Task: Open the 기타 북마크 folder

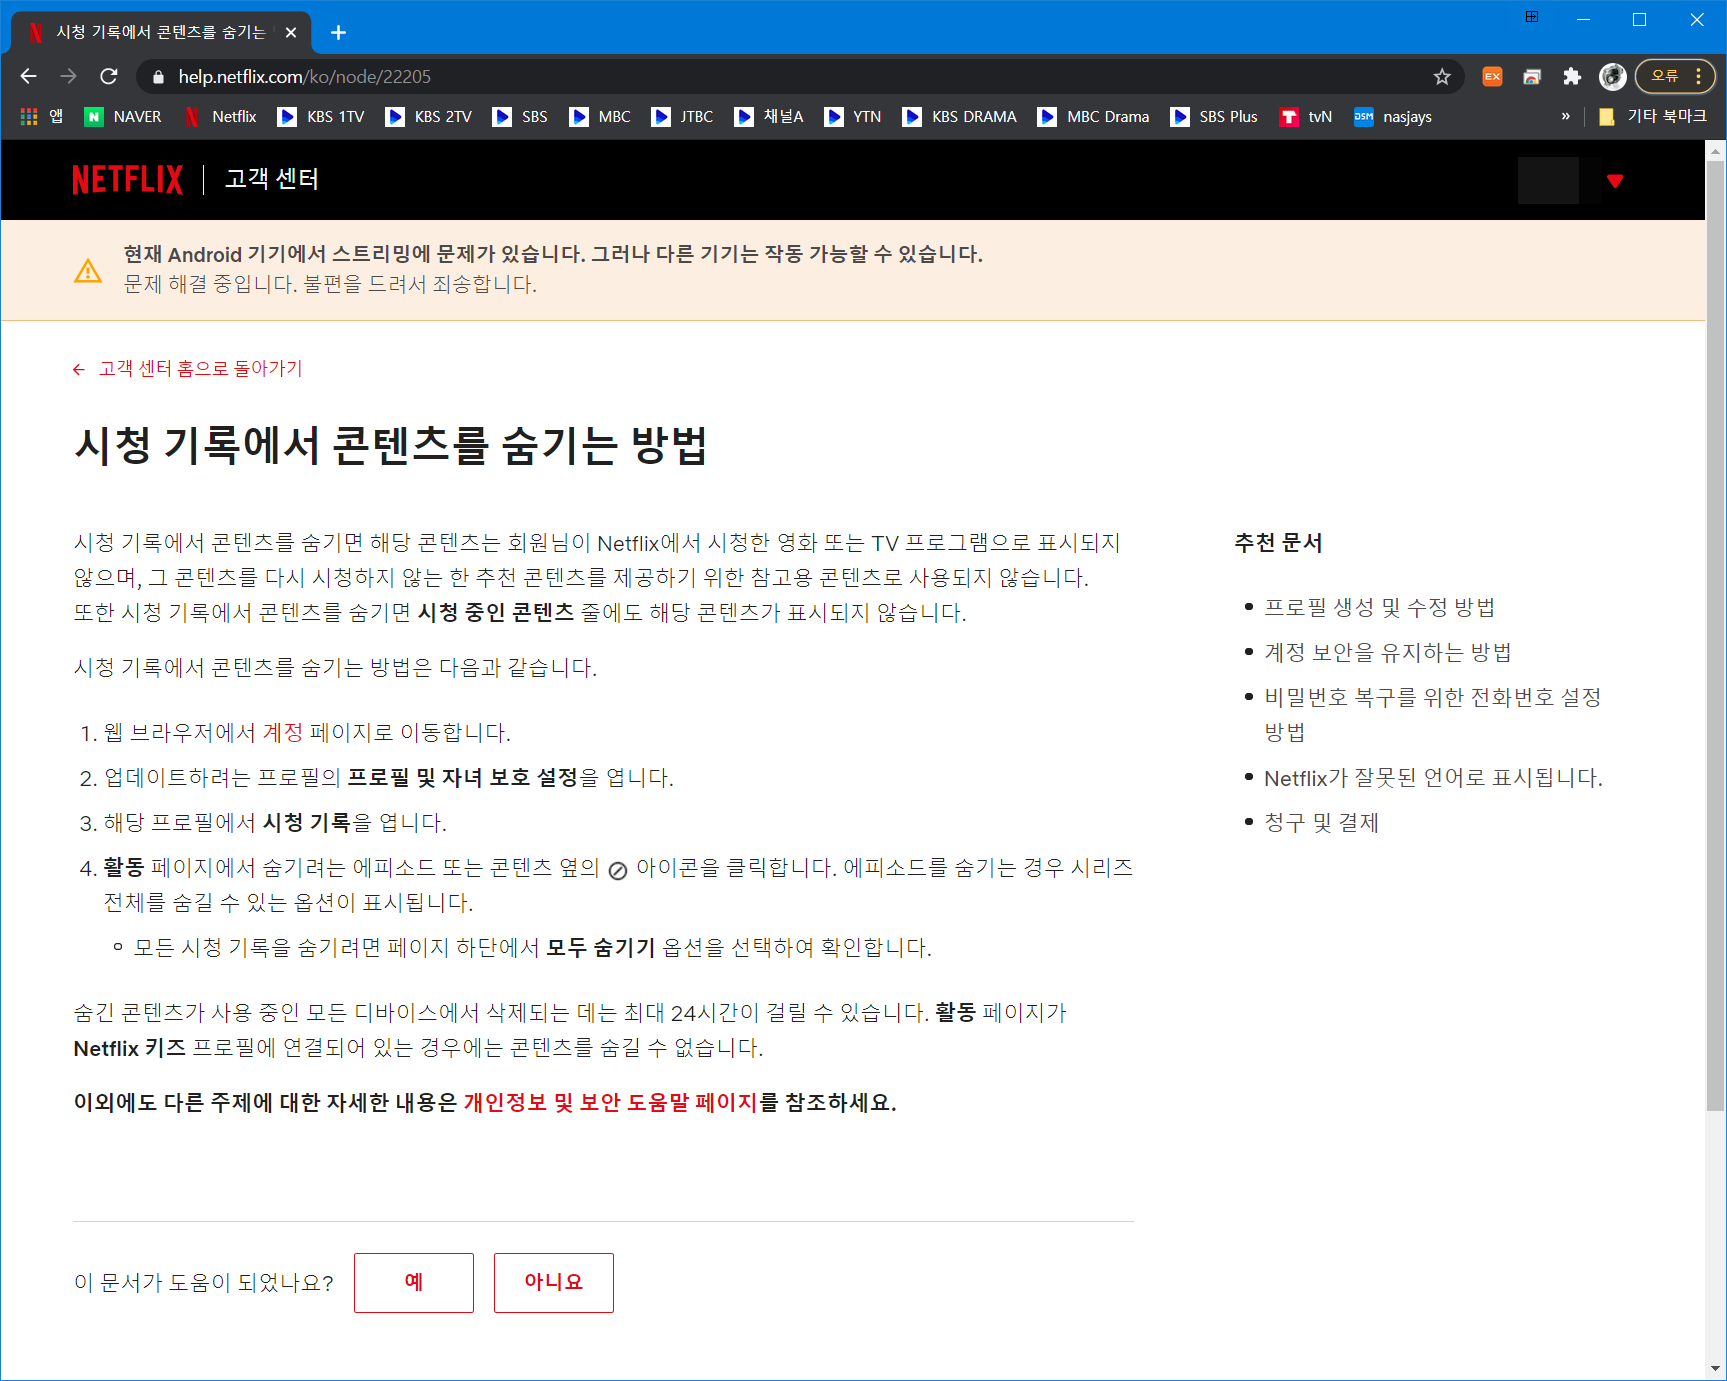Action: pos(1652,116)
